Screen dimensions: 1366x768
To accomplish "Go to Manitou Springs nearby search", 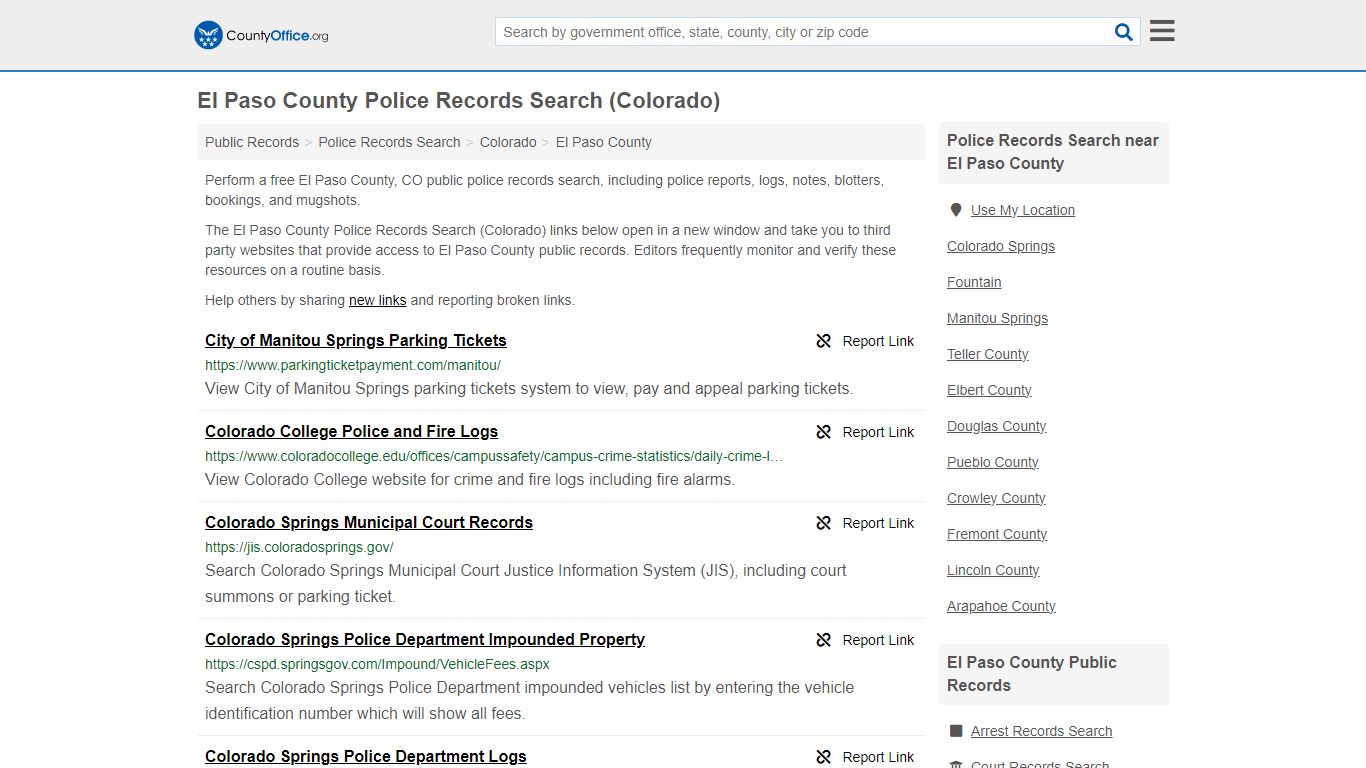I will click(998, 318).
